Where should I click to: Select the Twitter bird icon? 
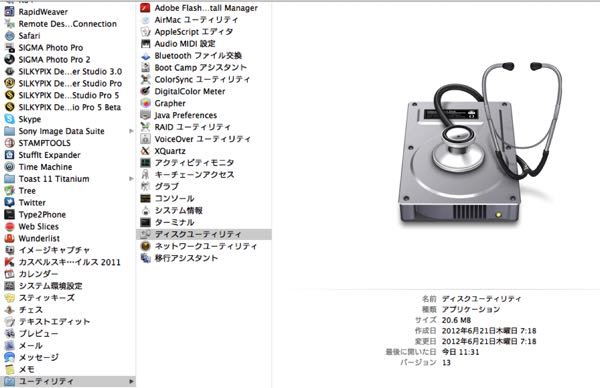click(10, 203)
